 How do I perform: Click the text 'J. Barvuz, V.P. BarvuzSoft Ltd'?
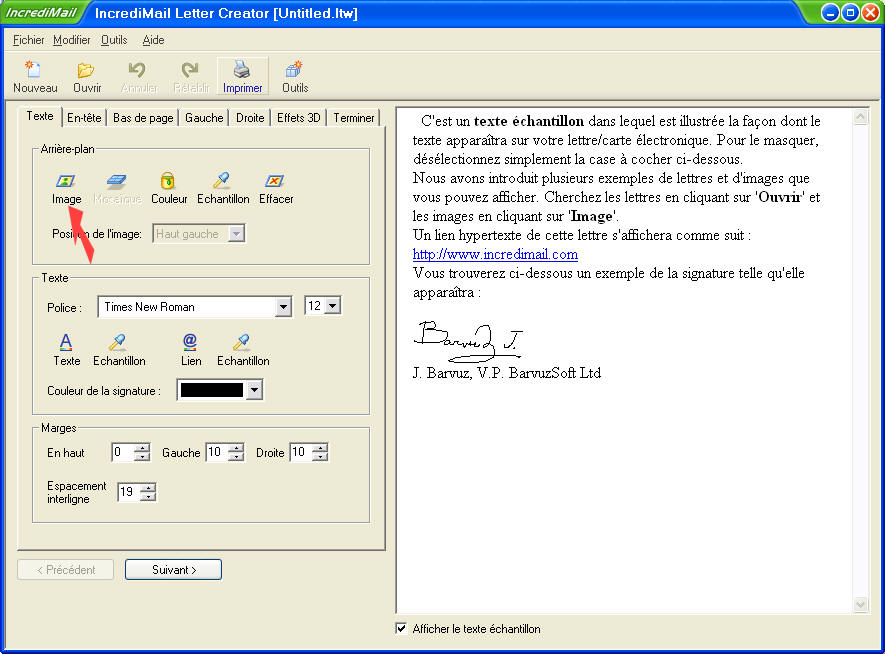click(507, 373)
